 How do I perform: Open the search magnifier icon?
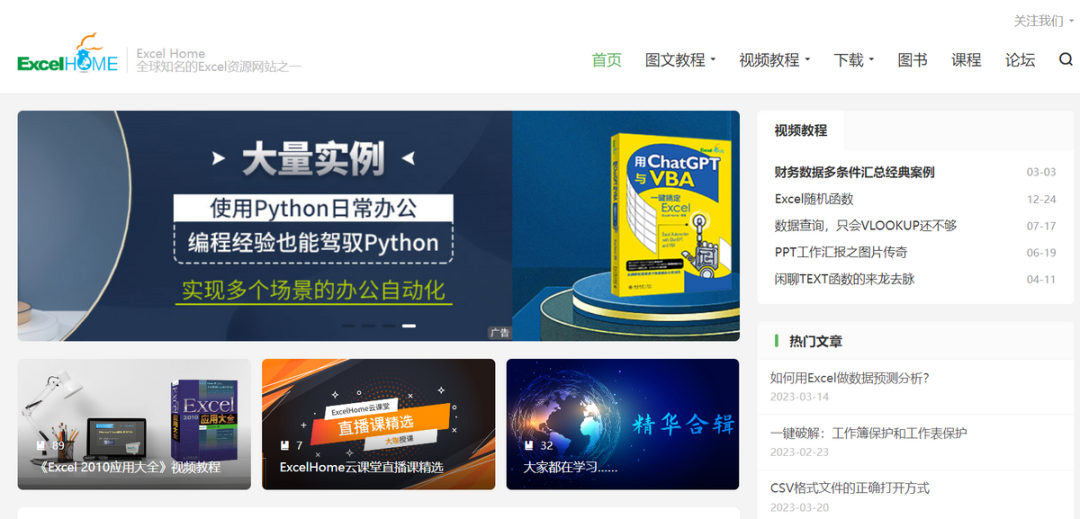pos(1066,60)
